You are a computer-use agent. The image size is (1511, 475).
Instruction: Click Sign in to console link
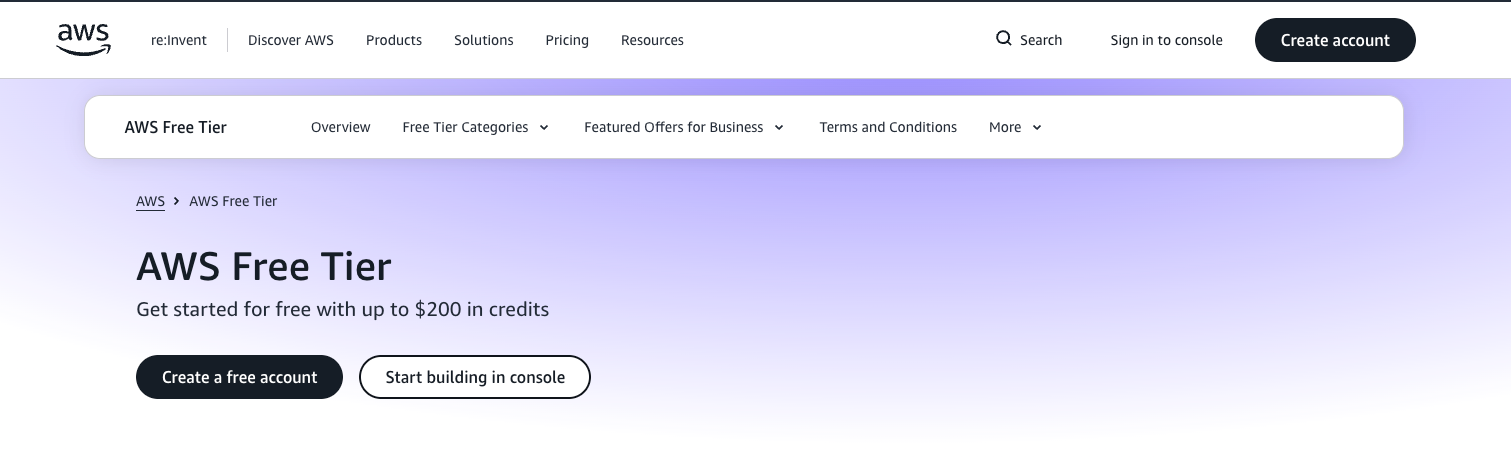[x=1166, y=40]
